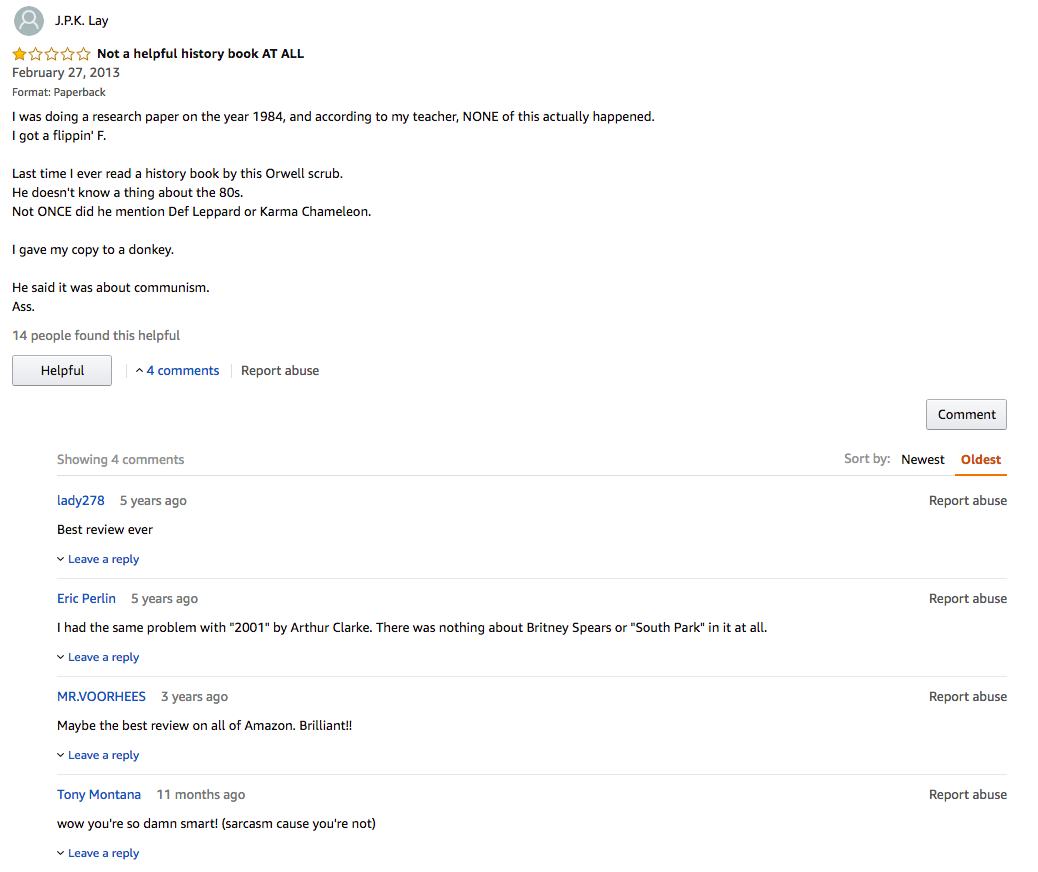Click the Comment button
Viewport: 1038px width, 872px height.
point(966,414)
